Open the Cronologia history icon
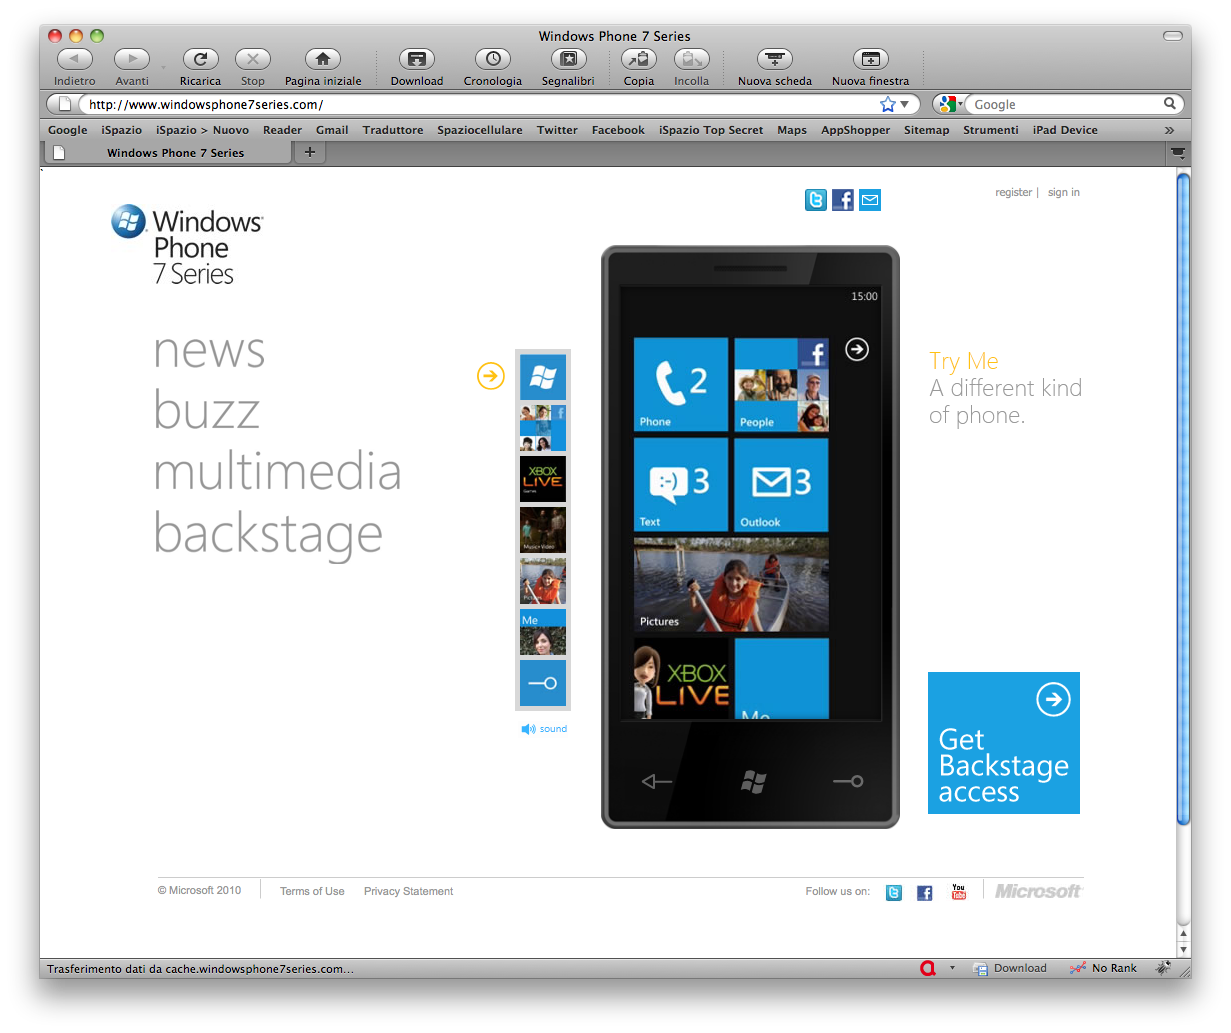Viewport: 1231px width, 1033px height. 492,60
